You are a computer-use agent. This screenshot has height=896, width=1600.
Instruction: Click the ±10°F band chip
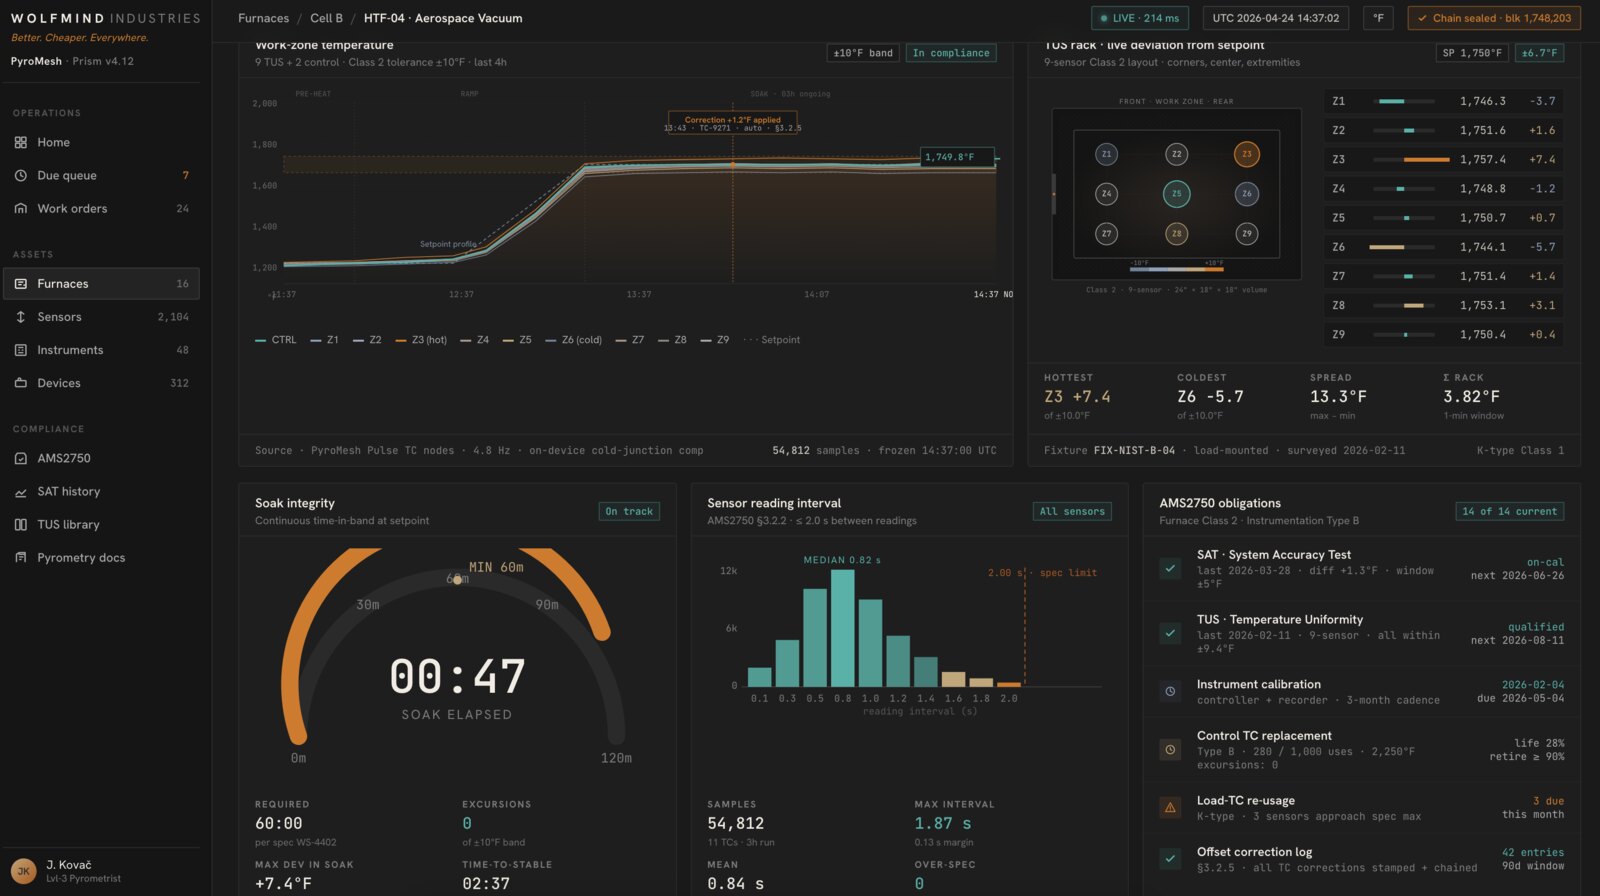863,53
